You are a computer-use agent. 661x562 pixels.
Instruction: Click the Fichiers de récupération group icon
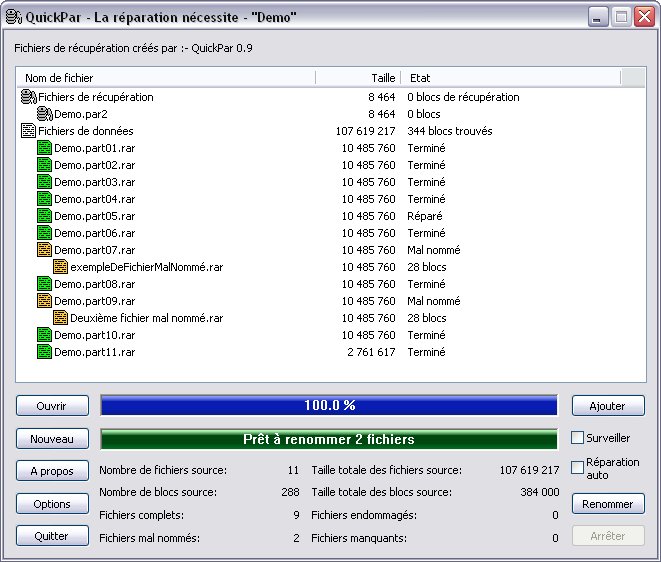[29, 97]
